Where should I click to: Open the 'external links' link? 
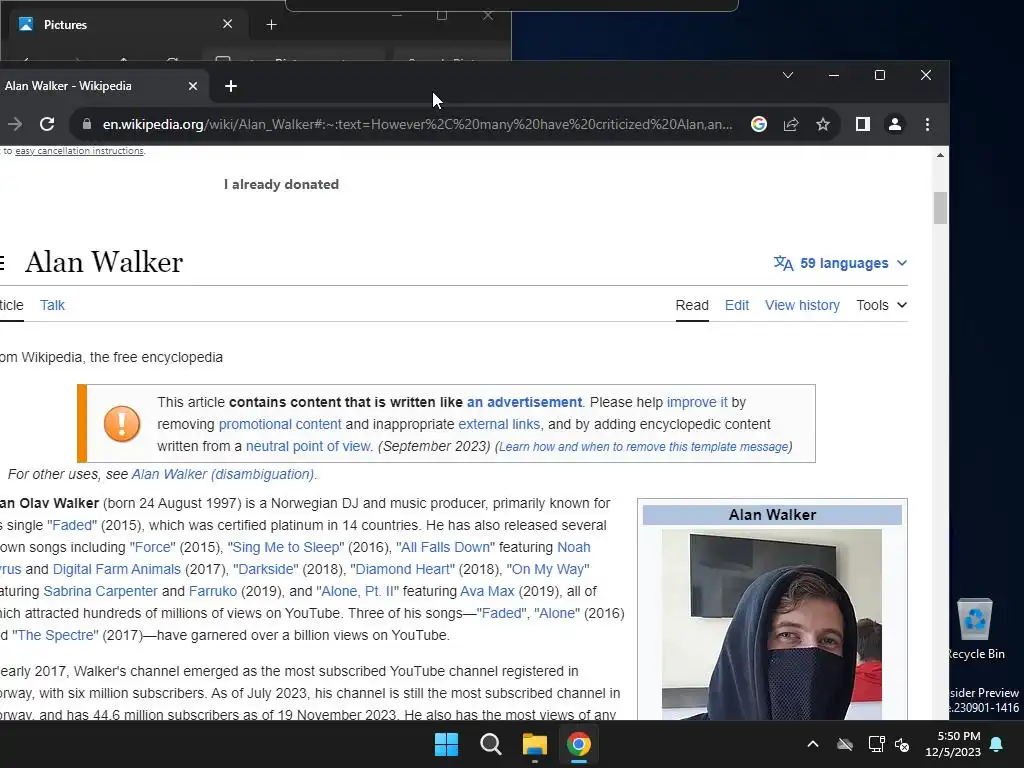coord(500,424)
